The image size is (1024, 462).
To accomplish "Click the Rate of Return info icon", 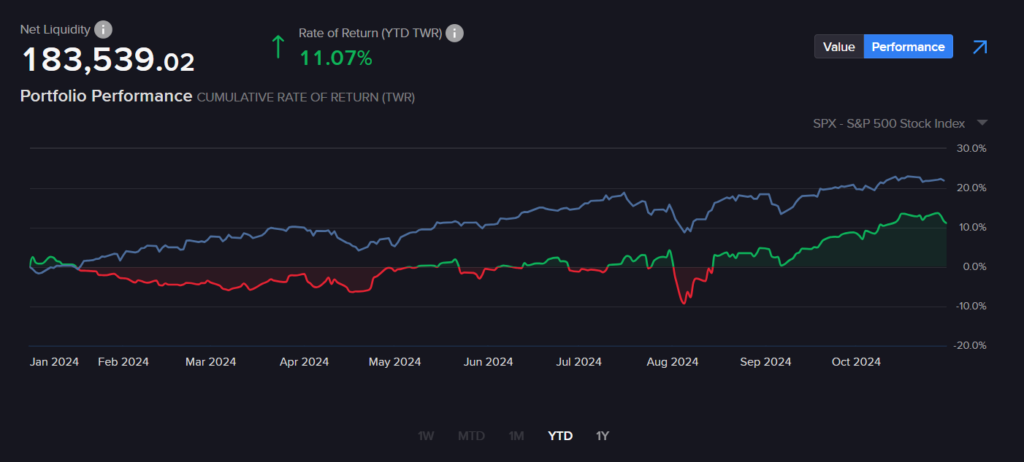I will pyautogui.click(x=455, y=33).
